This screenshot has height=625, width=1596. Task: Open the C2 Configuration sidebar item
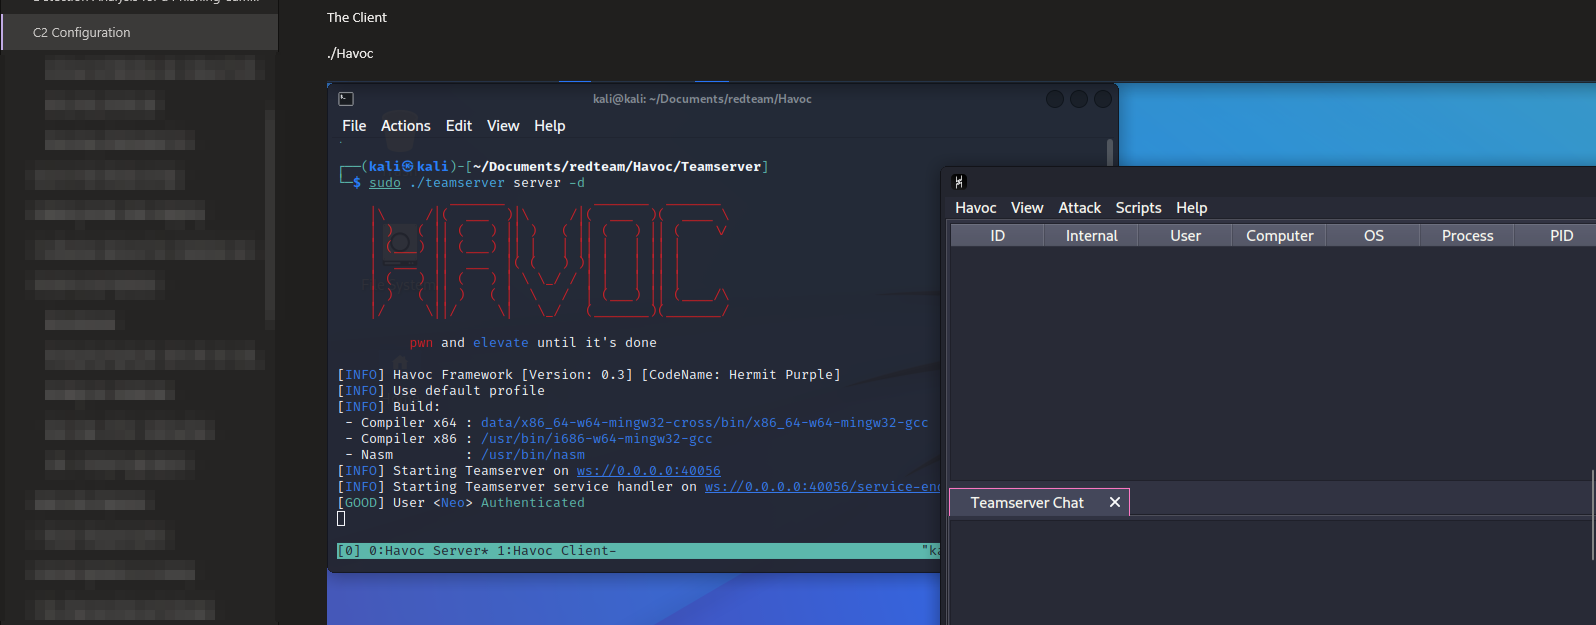[140, 32]
